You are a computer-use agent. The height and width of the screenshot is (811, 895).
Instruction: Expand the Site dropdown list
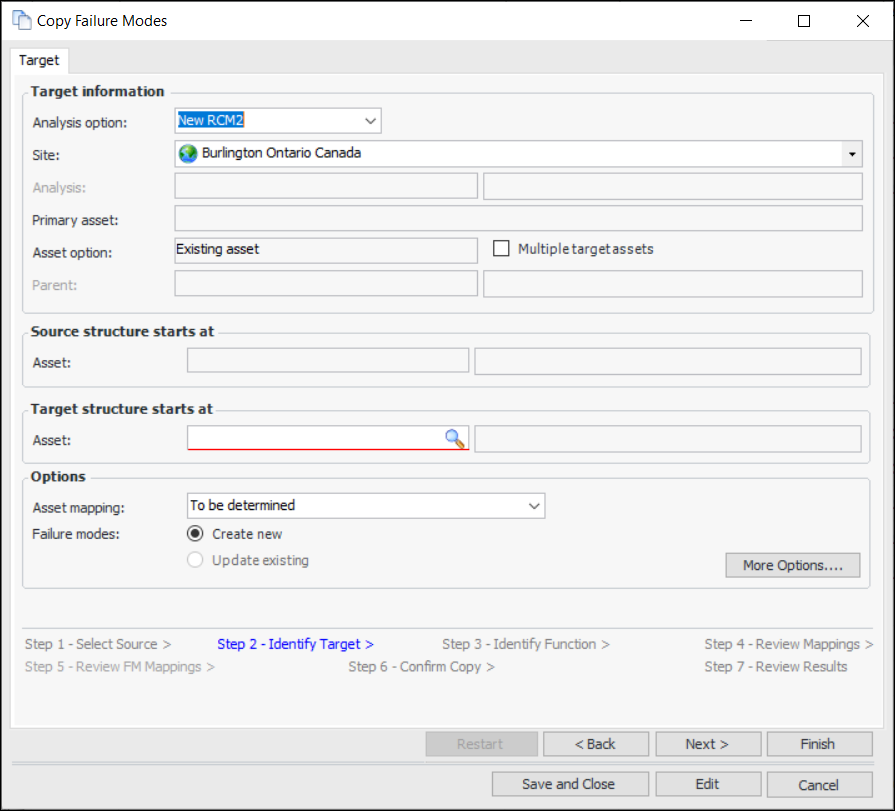(x=851, y=154)
